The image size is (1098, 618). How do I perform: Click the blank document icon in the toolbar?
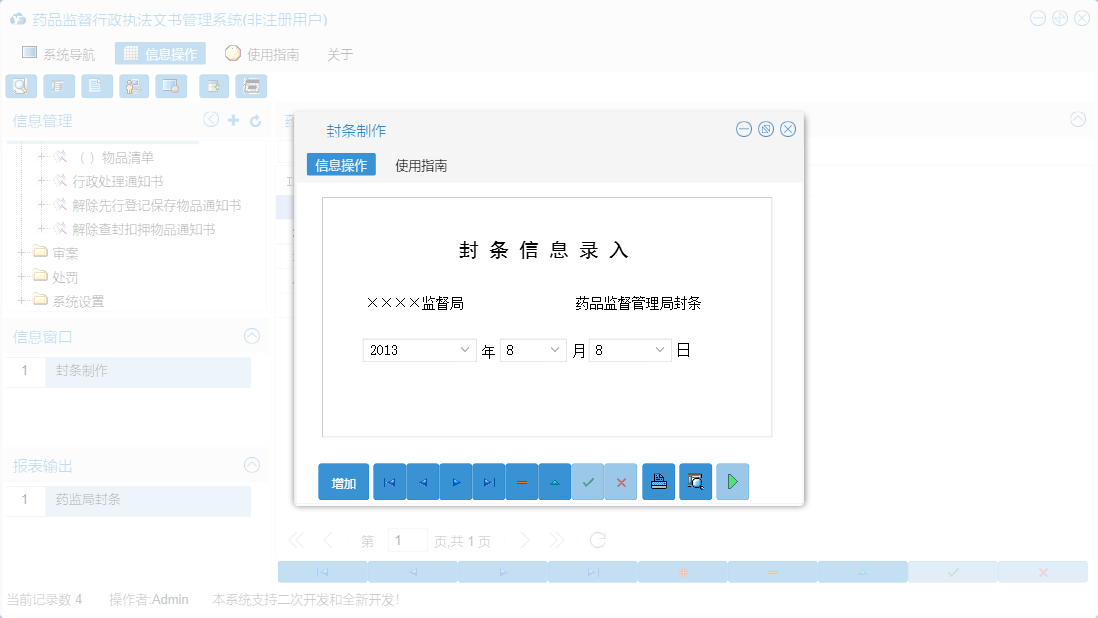96,86
